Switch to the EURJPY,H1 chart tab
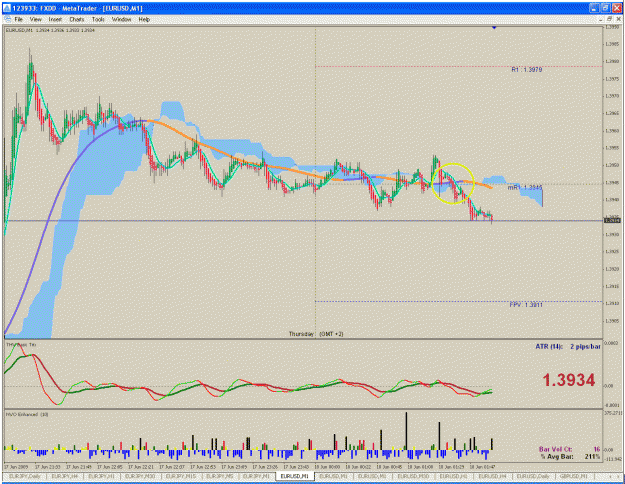This screenshot has height=484, width=625. pos(100,476)
